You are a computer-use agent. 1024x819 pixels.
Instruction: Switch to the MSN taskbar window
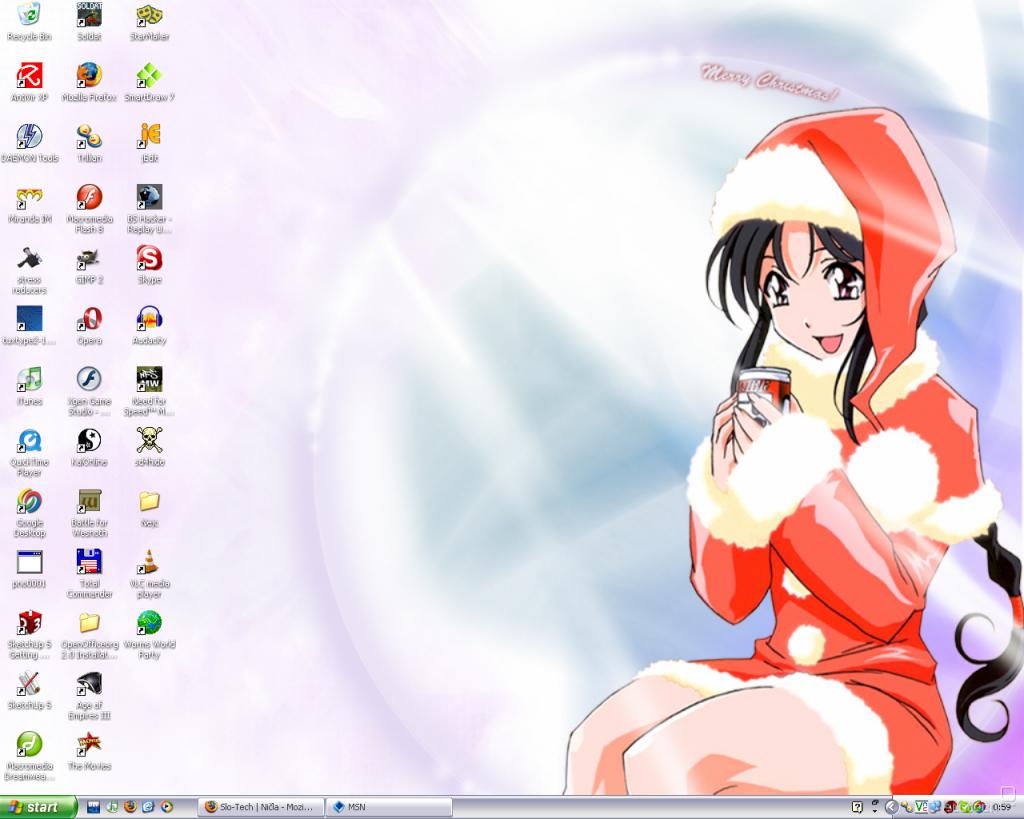point(388,807)
